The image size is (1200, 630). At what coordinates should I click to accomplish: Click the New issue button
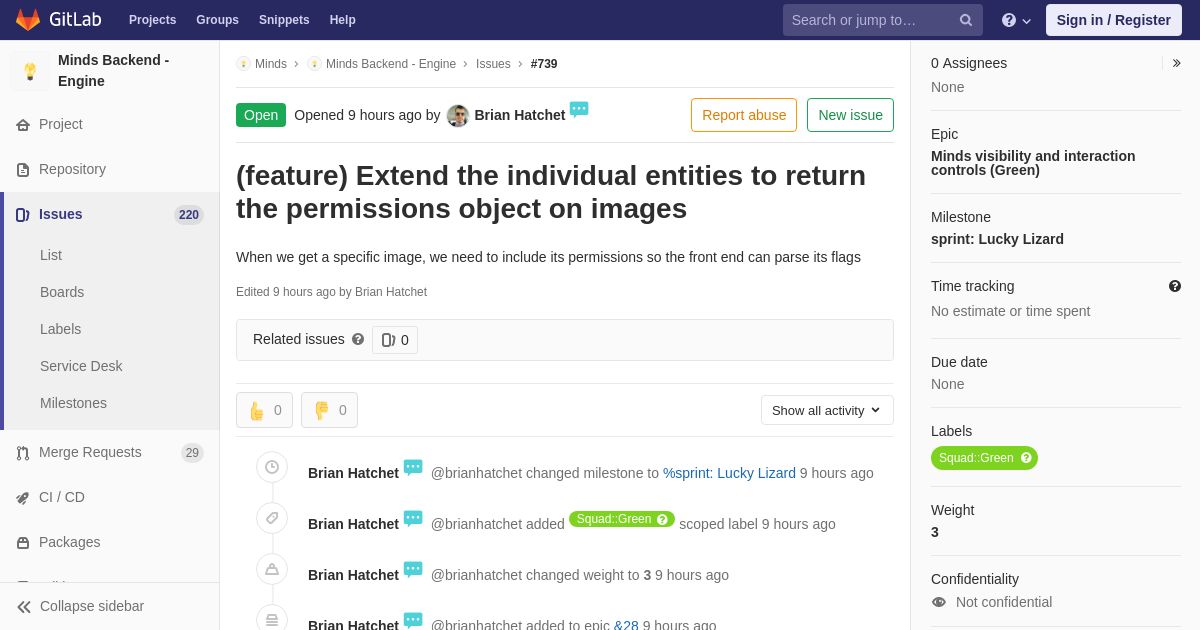point(850,115)
